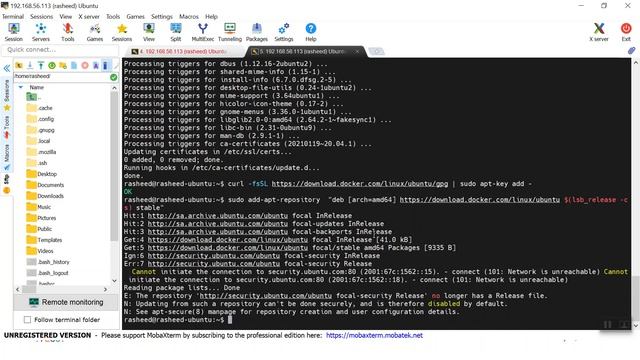Click the Settings gears toolbar icon
This screenshot has height=360, width=640.
pos(284,32)
